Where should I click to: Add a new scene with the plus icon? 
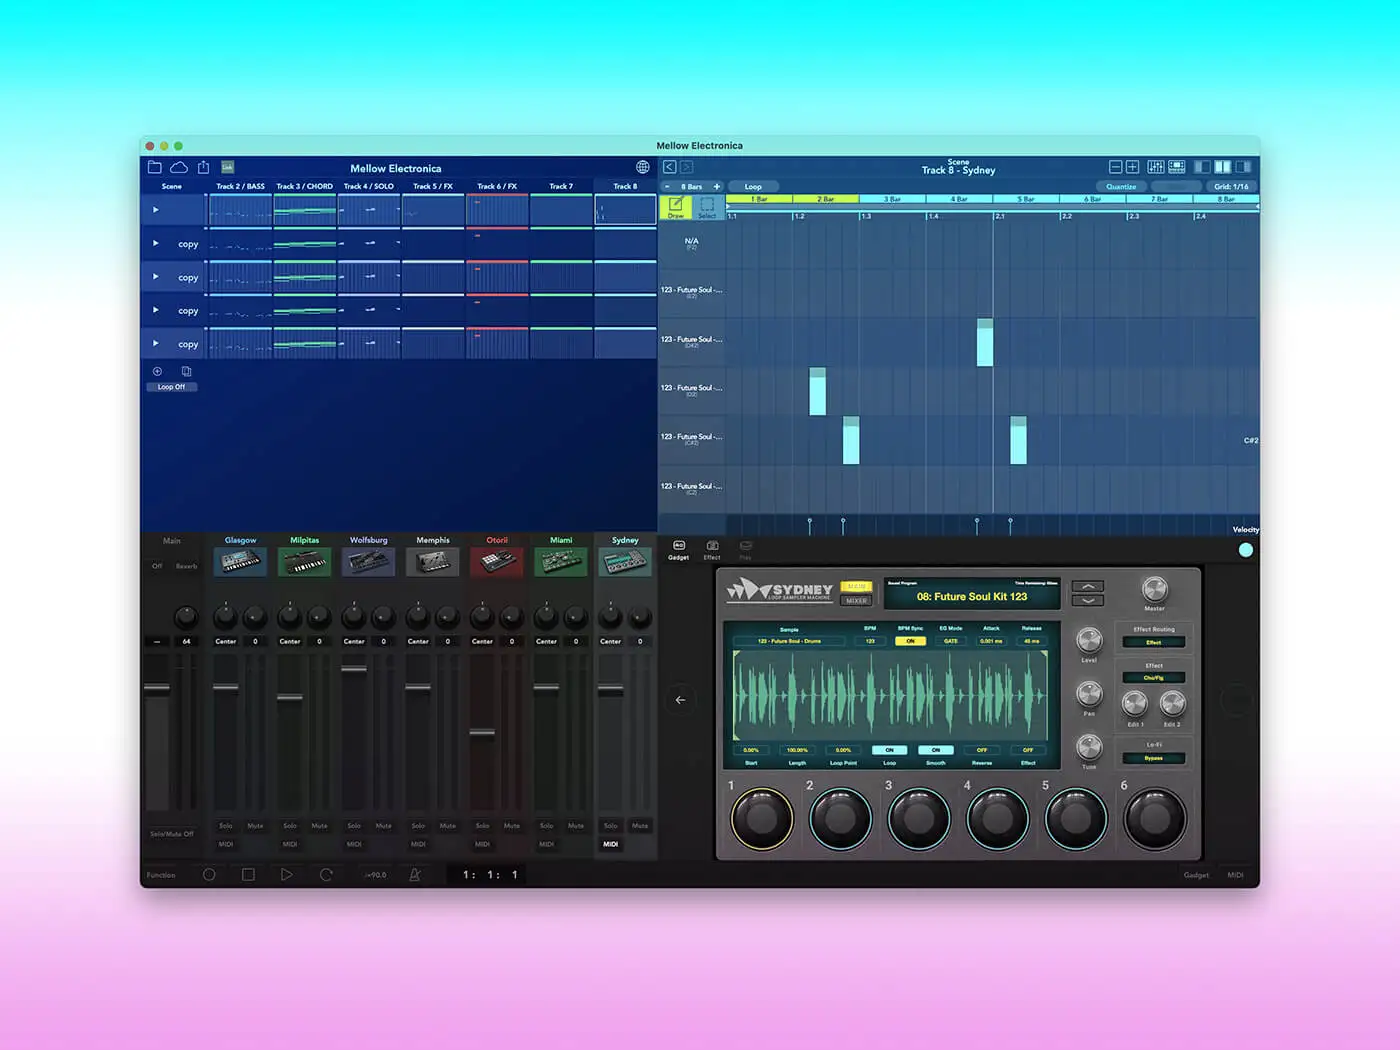click(x=157, y=371)
